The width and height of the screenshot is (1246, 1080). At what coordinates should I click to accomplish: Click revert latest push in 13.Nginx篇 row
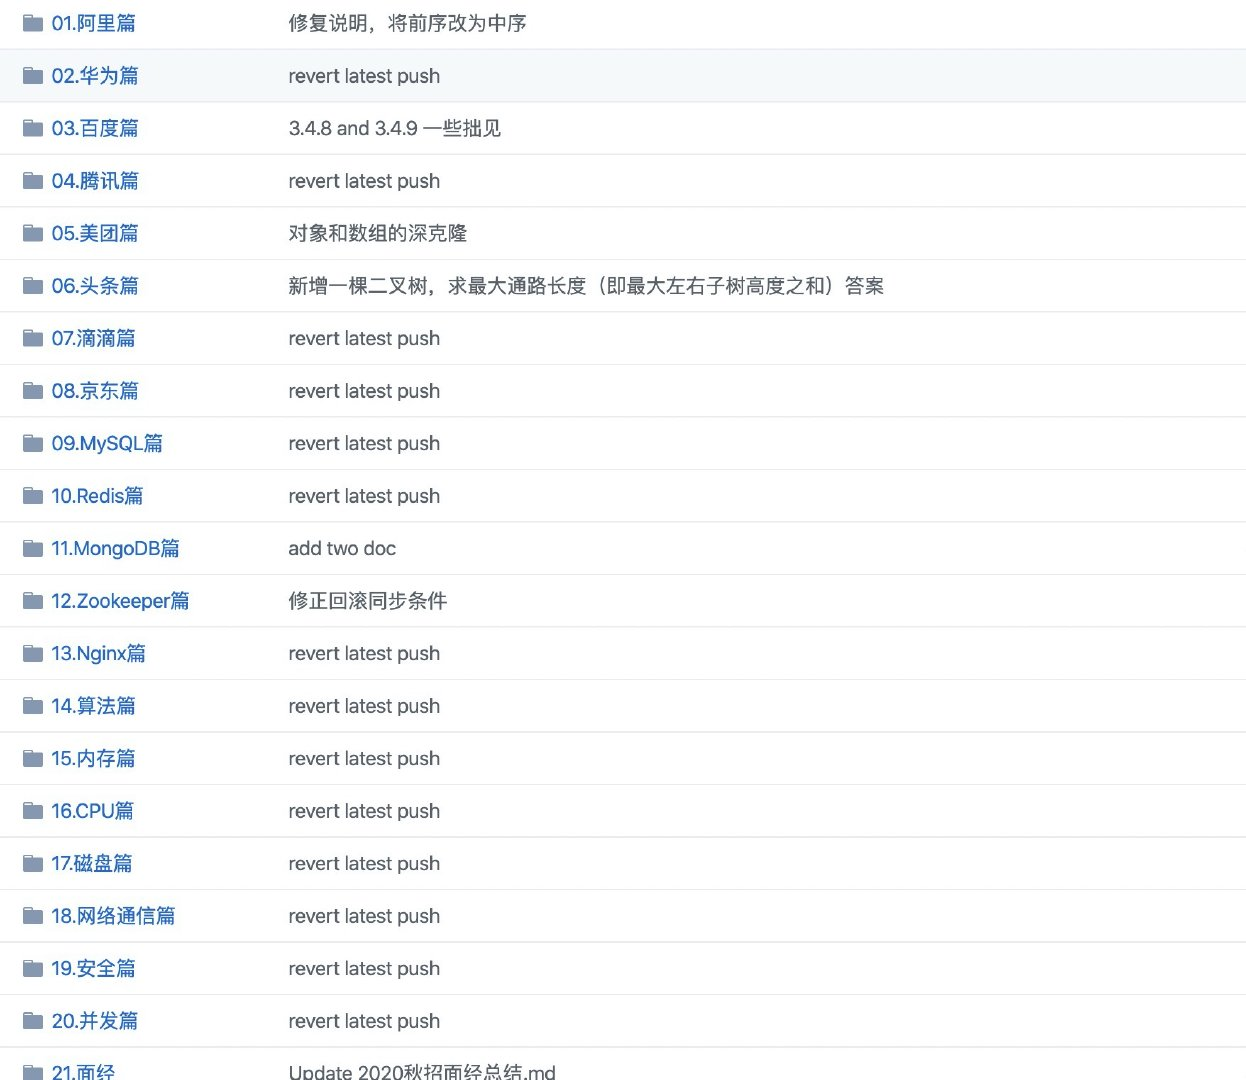point(364,653)
